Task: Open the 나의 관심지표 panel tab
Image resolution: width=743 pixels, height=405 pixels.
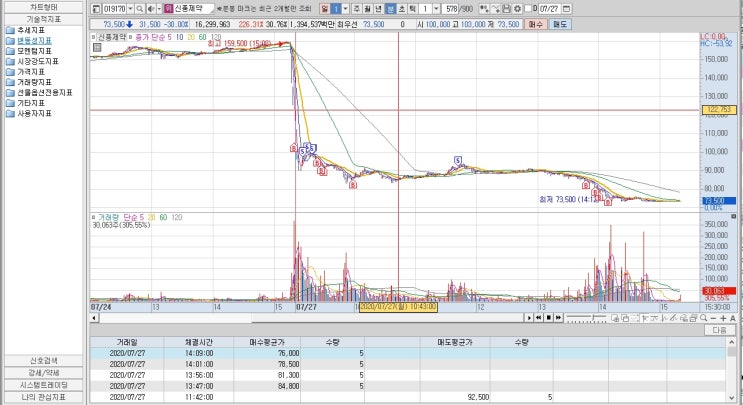Action: pyautogui.click(x=44, y=397)
